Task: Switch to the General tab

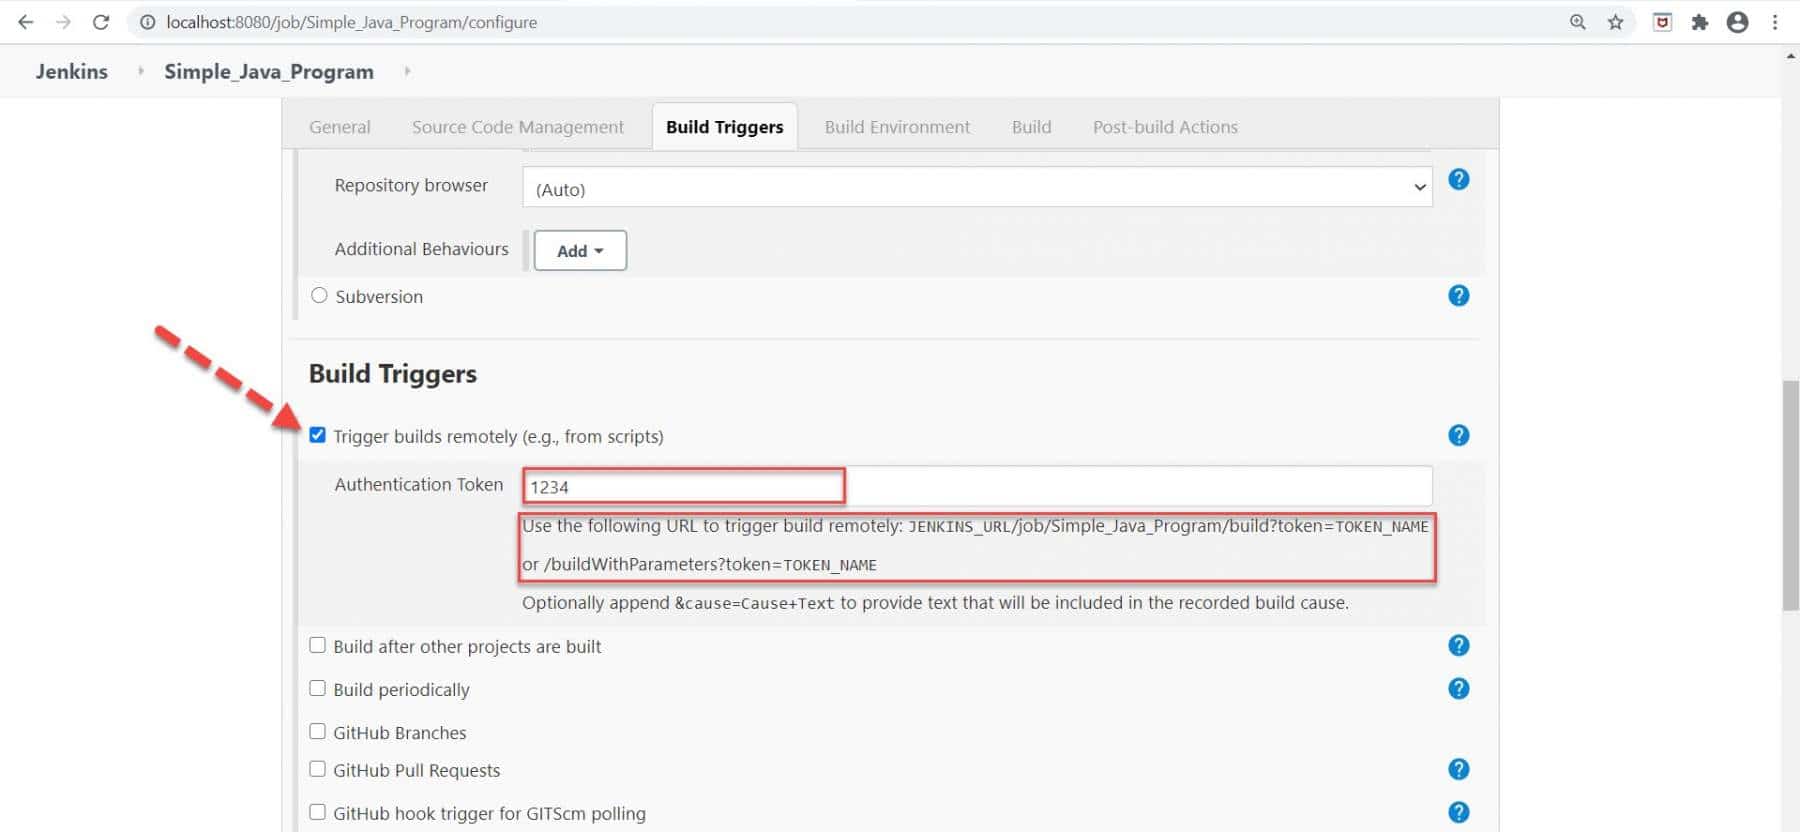Action: (340, 127)
